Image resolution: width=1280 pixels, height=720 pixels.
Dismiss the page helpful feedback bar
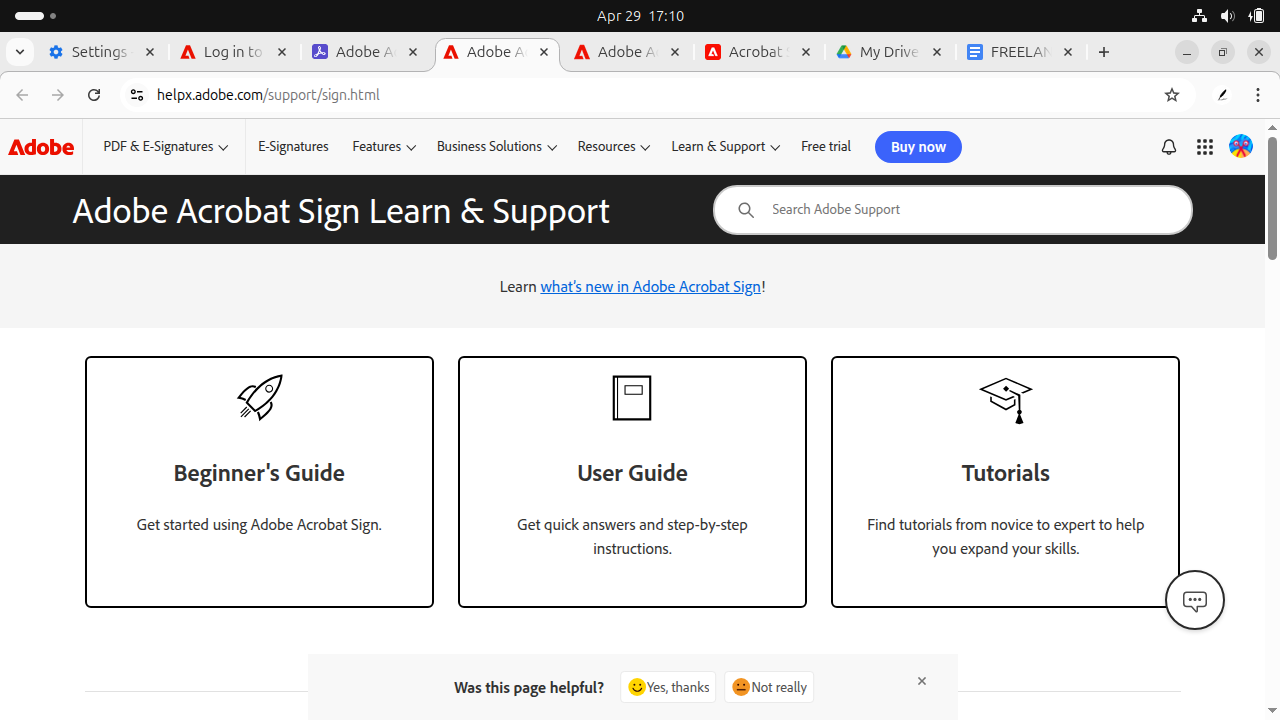pos(922,681)
